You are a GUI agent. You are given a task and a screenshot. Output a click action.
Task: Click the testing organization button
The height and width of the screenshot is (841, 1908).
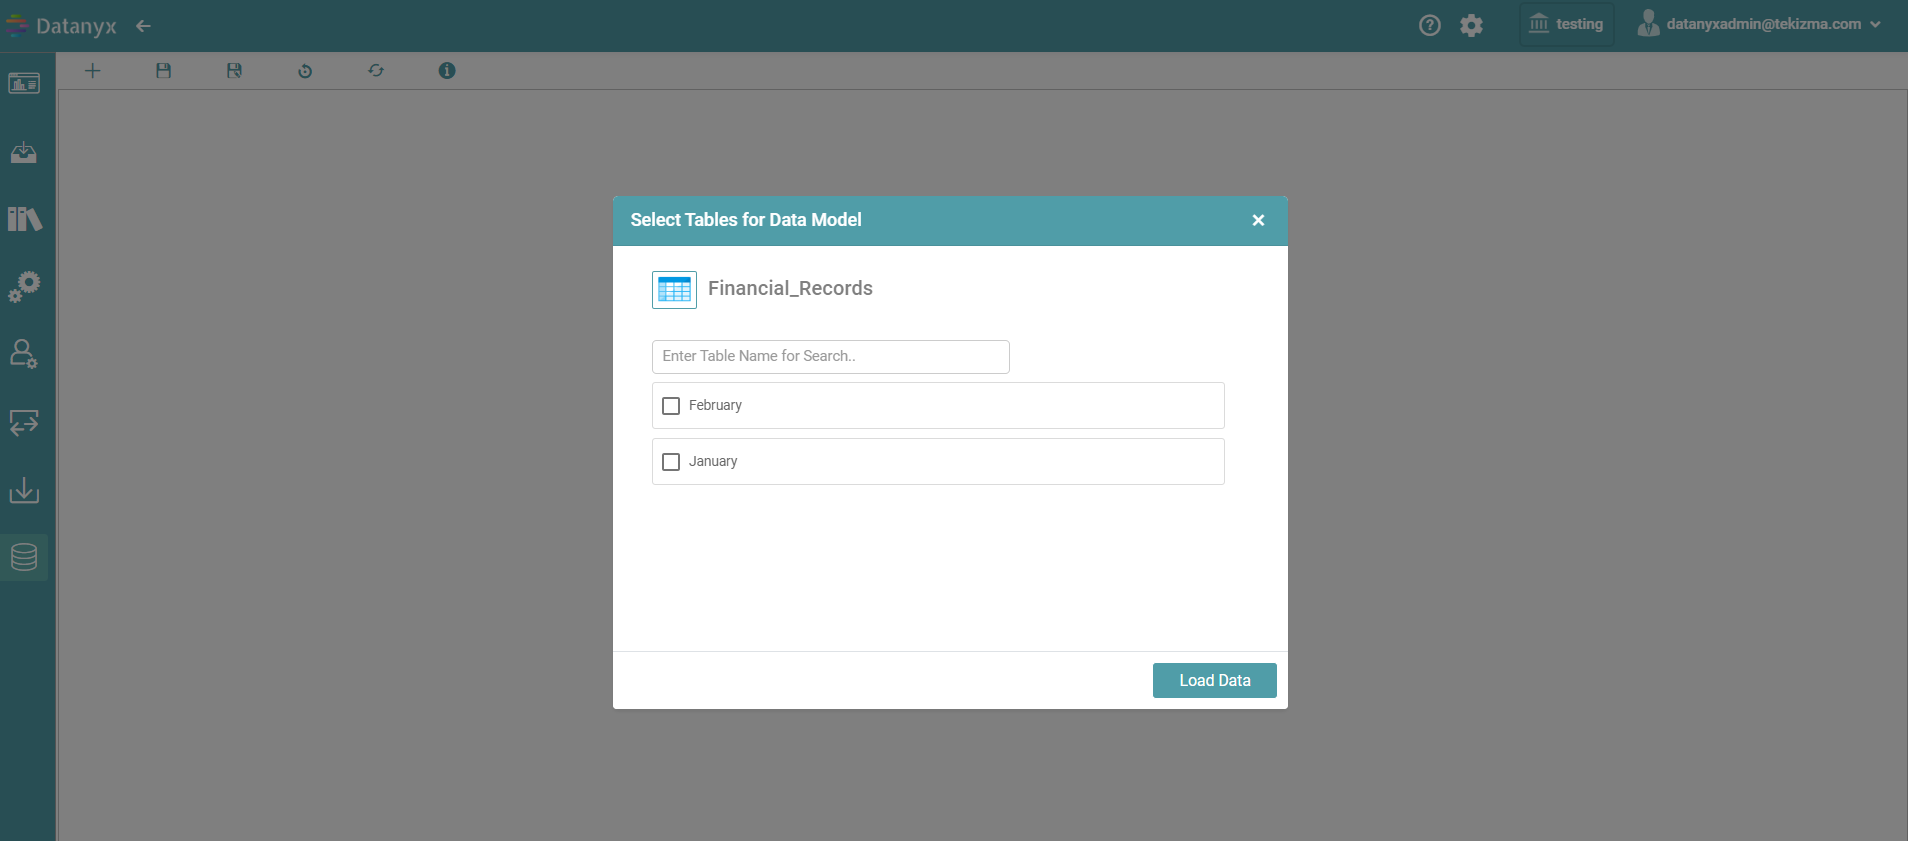point(1566,24)
